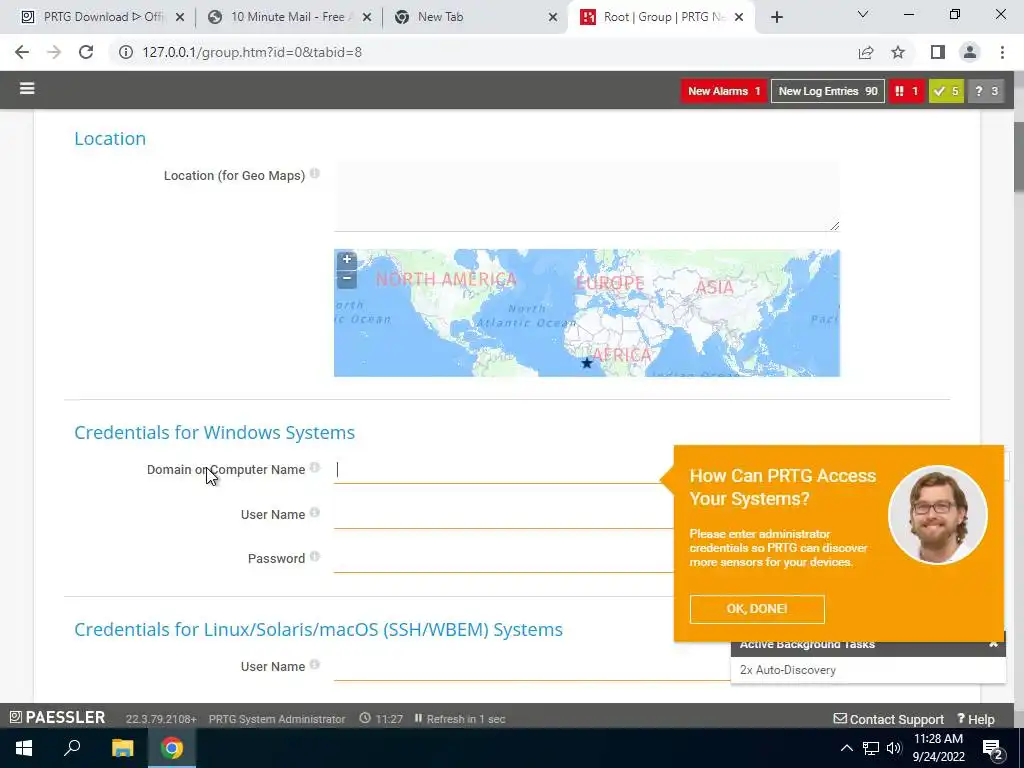Close the 10 Minute Mail tab

(367, 18)
